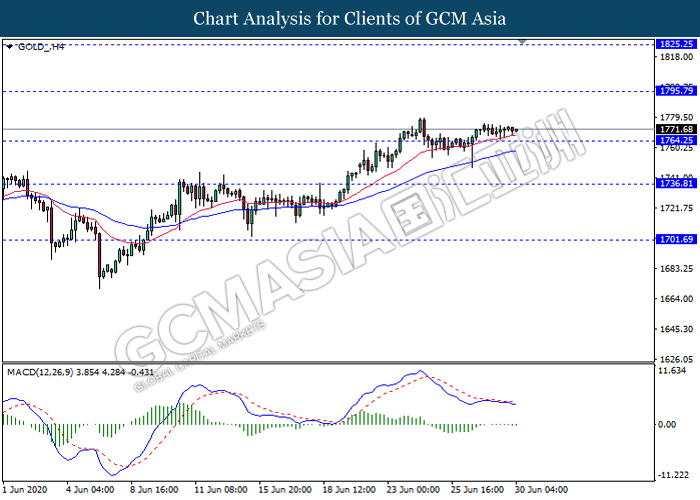
Task: Click the chart shift triangle marker at top
Action: (522, 42)
